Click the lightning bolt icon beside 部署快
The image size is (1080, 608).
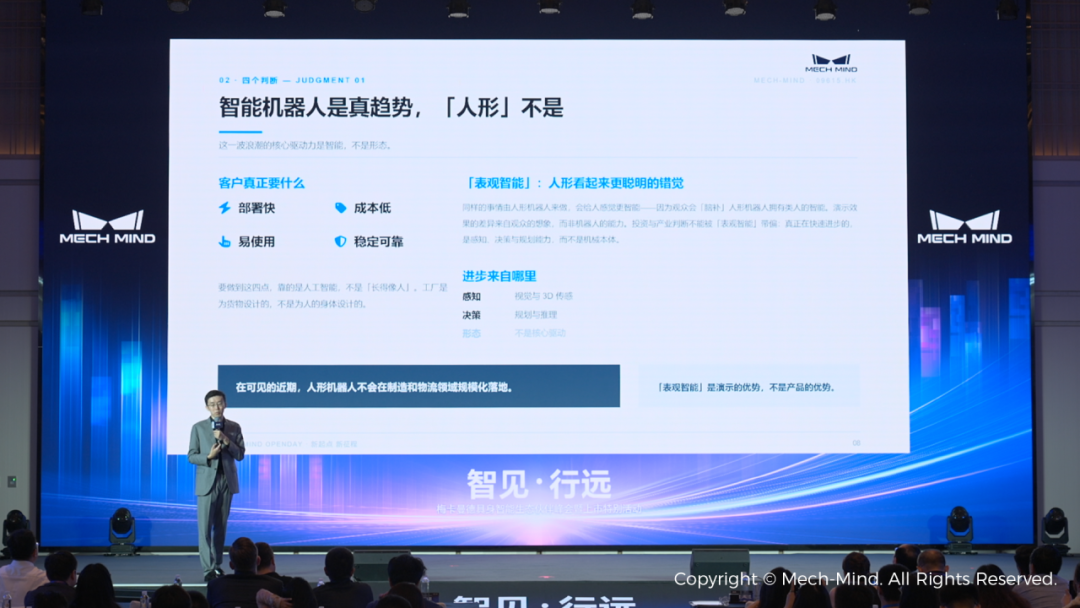click(x=225, y=208)
